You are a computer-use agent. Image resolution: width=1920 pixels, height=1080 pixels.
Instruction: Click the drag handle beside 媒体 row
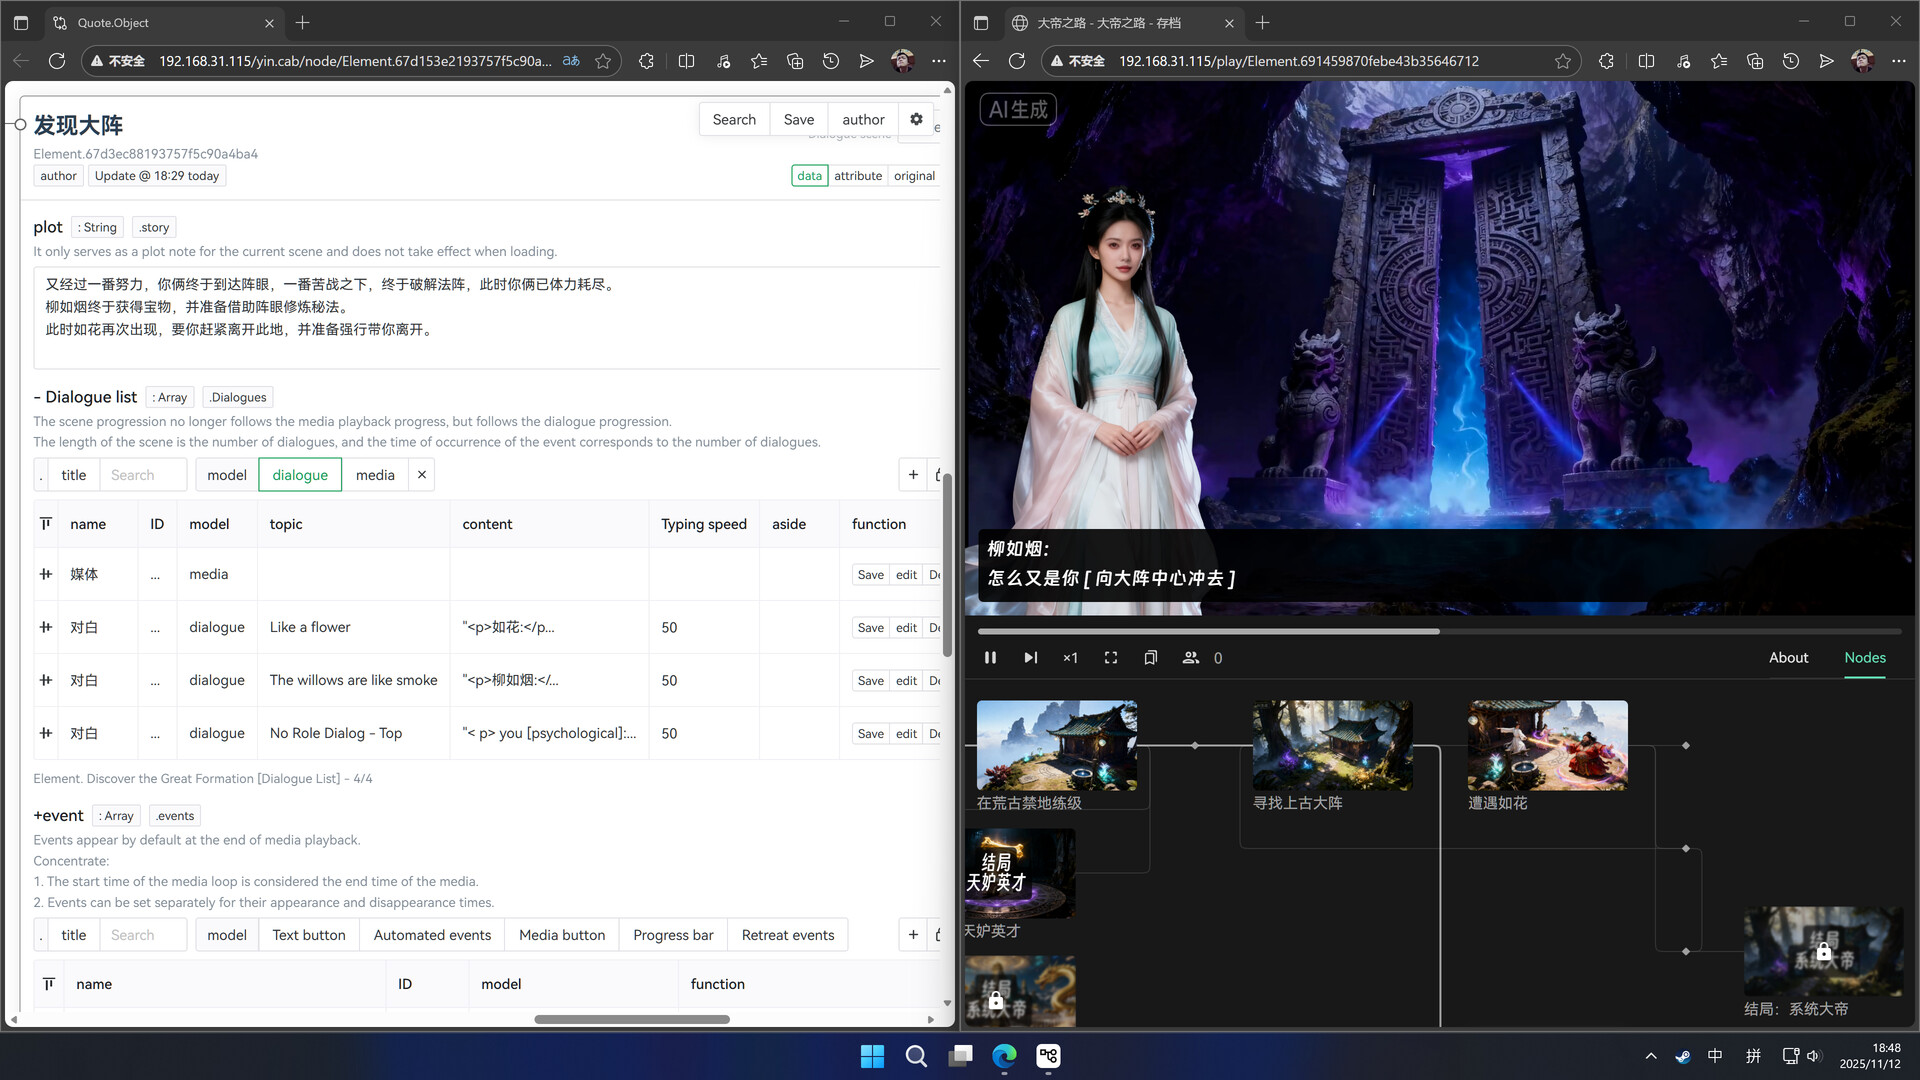pyautogui.click(x=45, y=574)
